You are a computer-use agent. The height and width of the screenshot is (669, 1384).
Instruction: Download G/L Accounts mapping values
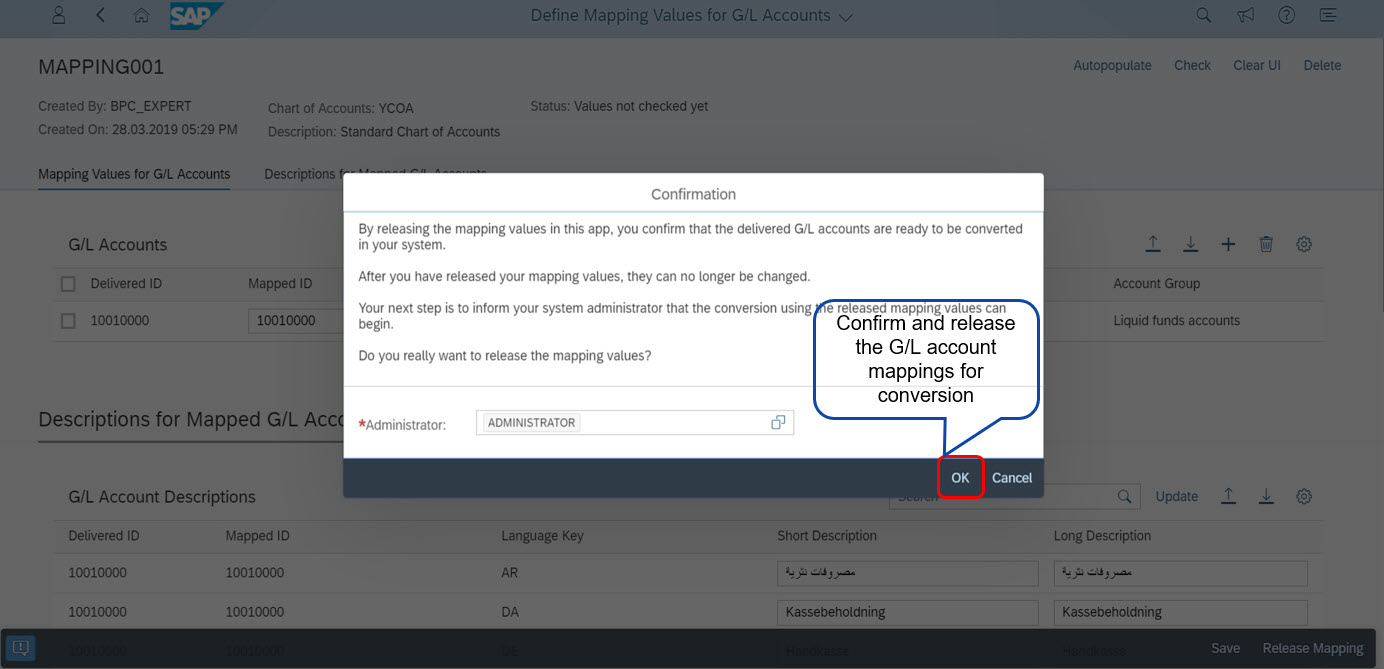1191,244
